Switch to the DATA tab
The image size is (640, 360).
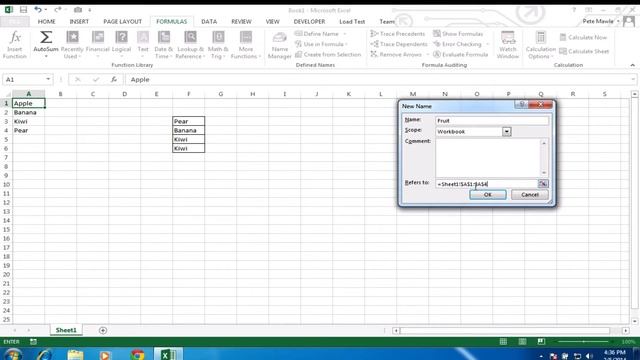tap(209, 21)
